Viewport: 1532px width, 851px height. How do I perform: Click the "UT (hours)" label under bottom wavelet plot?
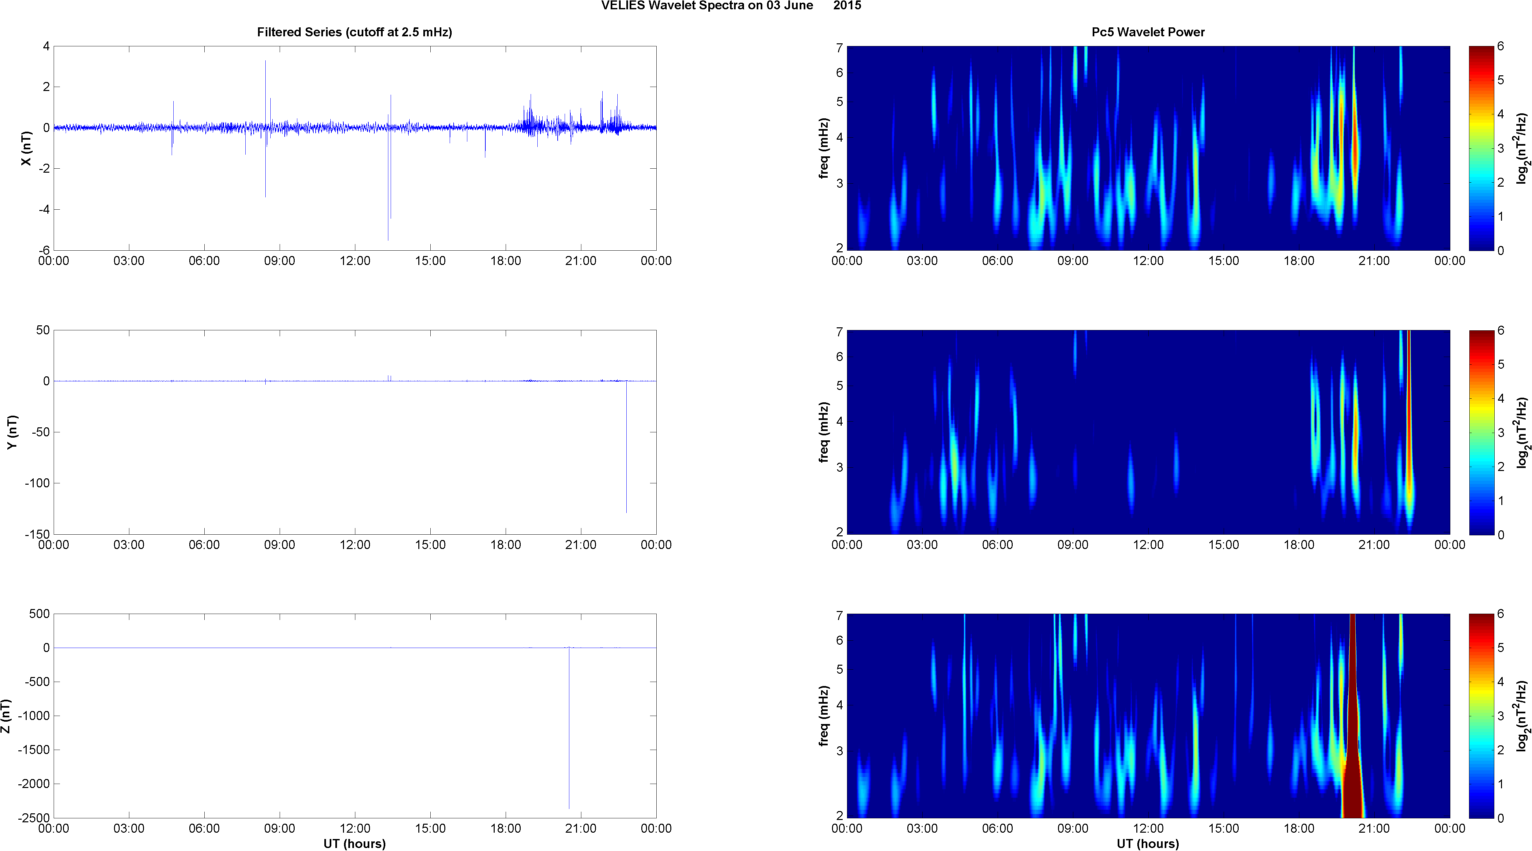[x=1148, y=844]
